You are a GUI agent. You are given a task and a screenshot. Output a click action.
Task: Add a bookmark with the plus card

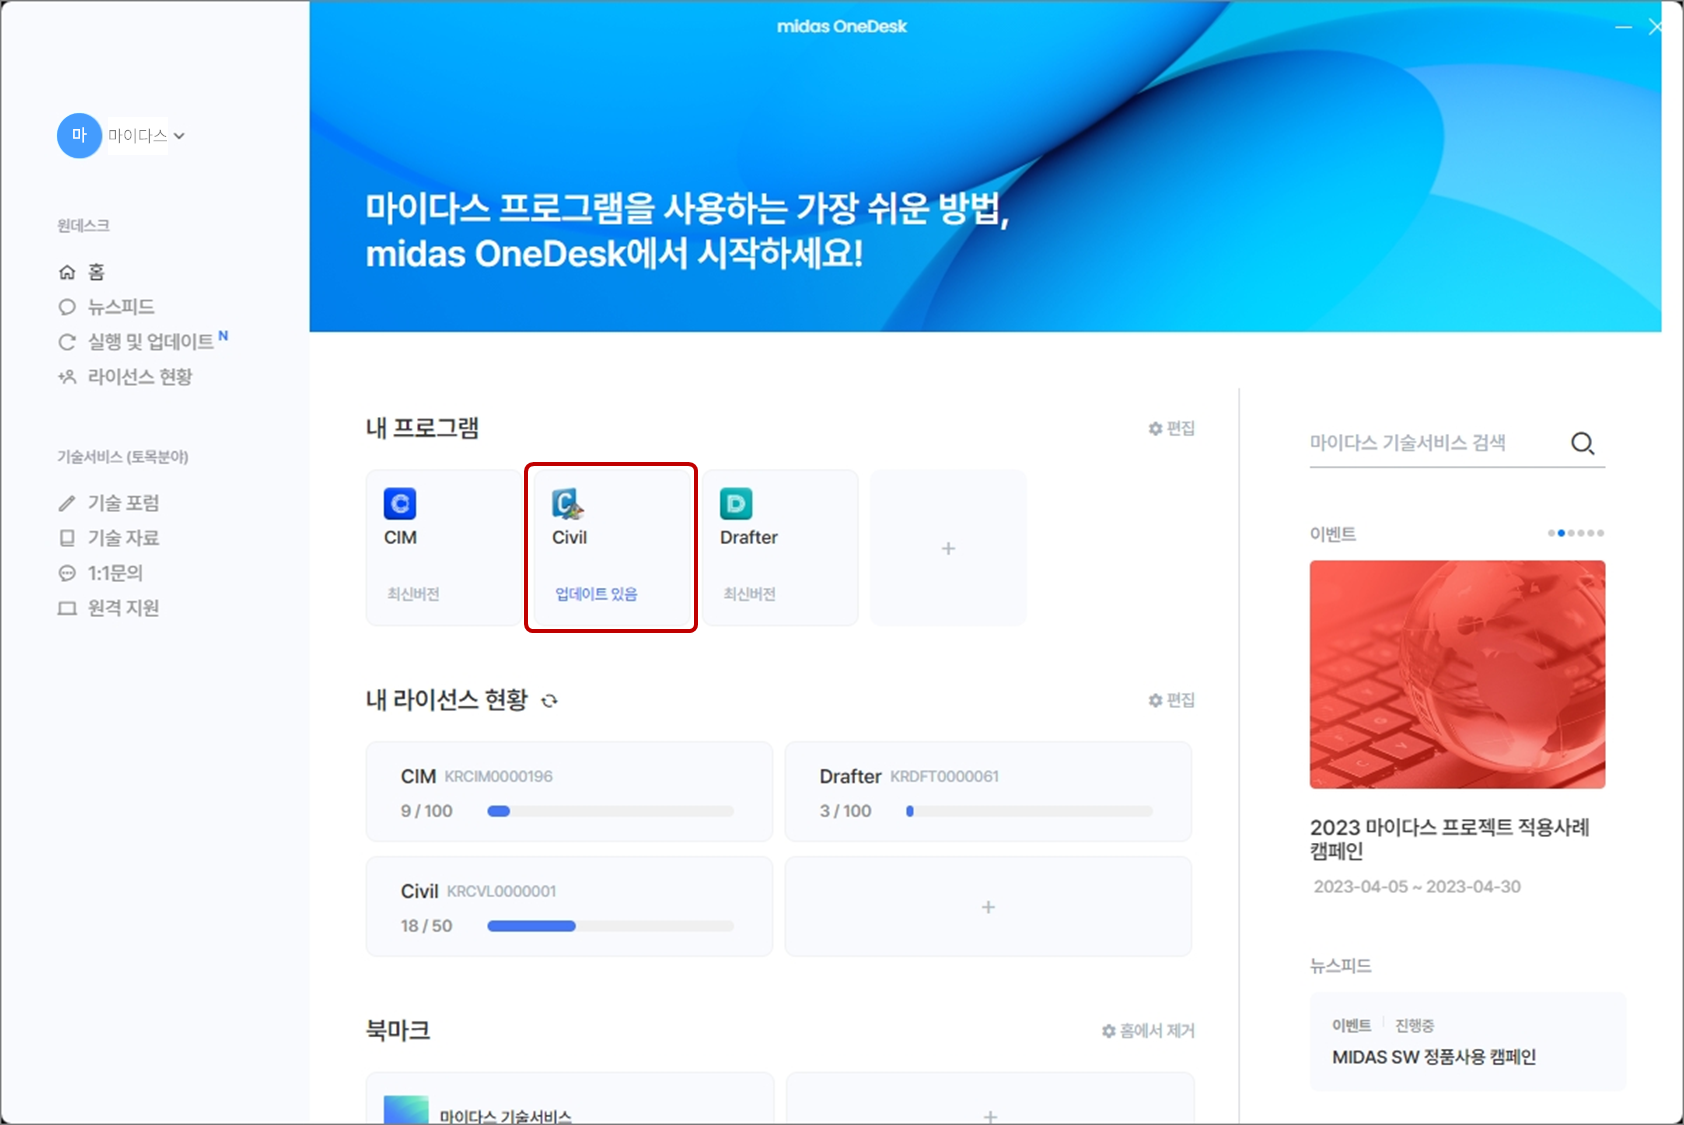point(990,1099)
